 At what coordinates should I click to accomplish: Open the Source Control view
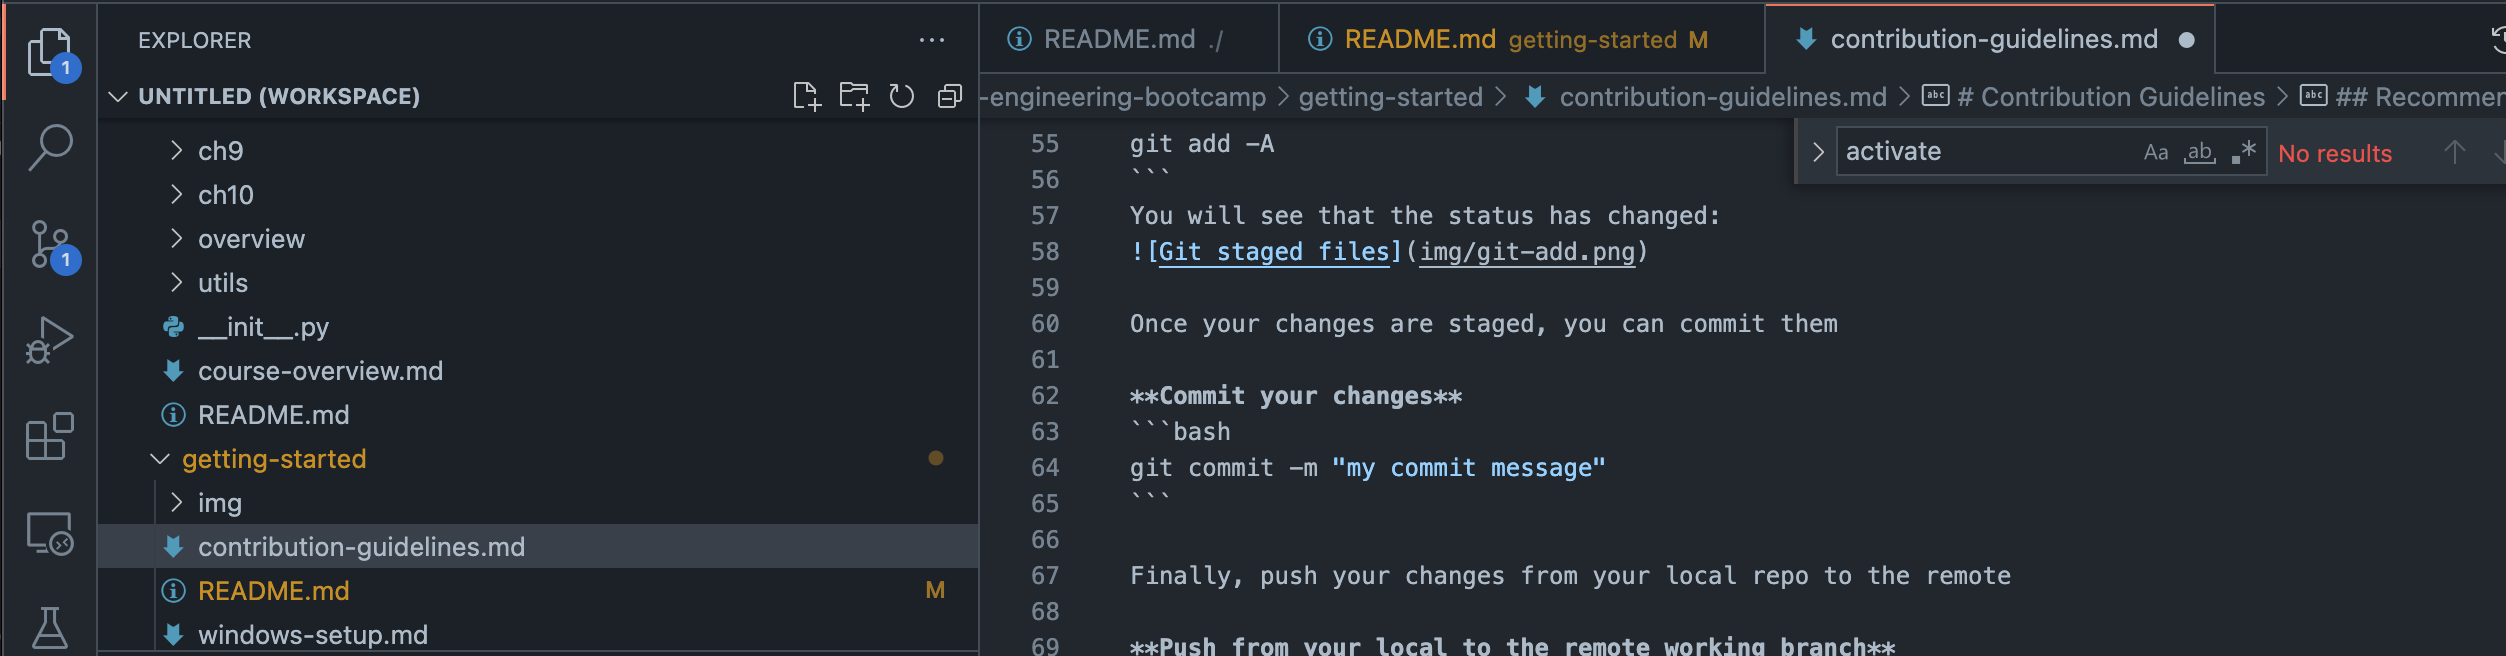pyautogui.click(x=50, y=245)
